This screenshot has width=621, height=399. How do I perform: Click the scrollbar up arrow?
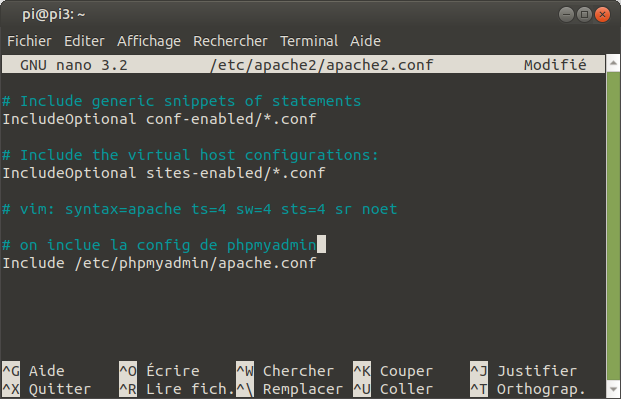click(613, 63)
